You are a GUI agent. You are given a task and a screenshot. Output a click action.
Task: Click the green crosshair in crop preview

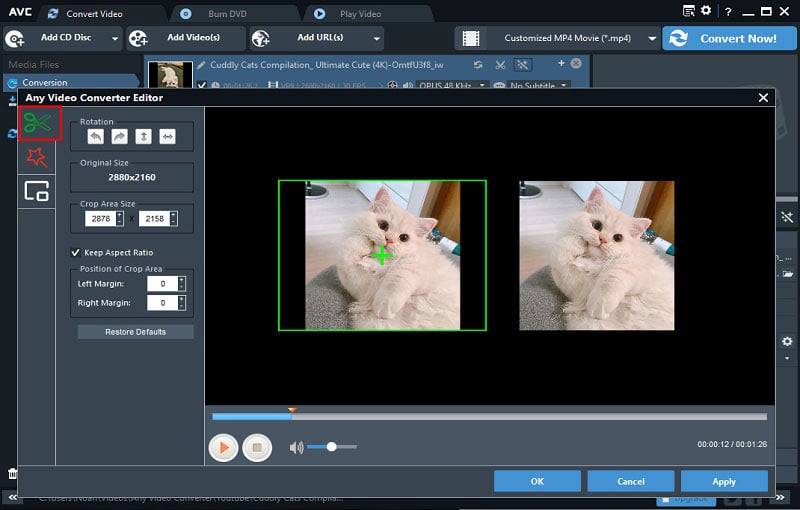382,255
